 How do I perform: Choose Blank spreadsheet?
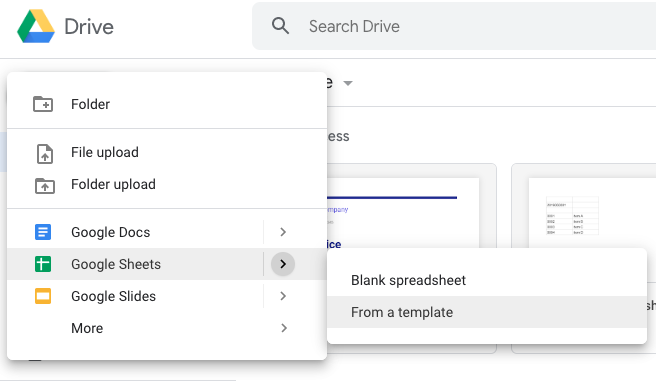point(487,280)
